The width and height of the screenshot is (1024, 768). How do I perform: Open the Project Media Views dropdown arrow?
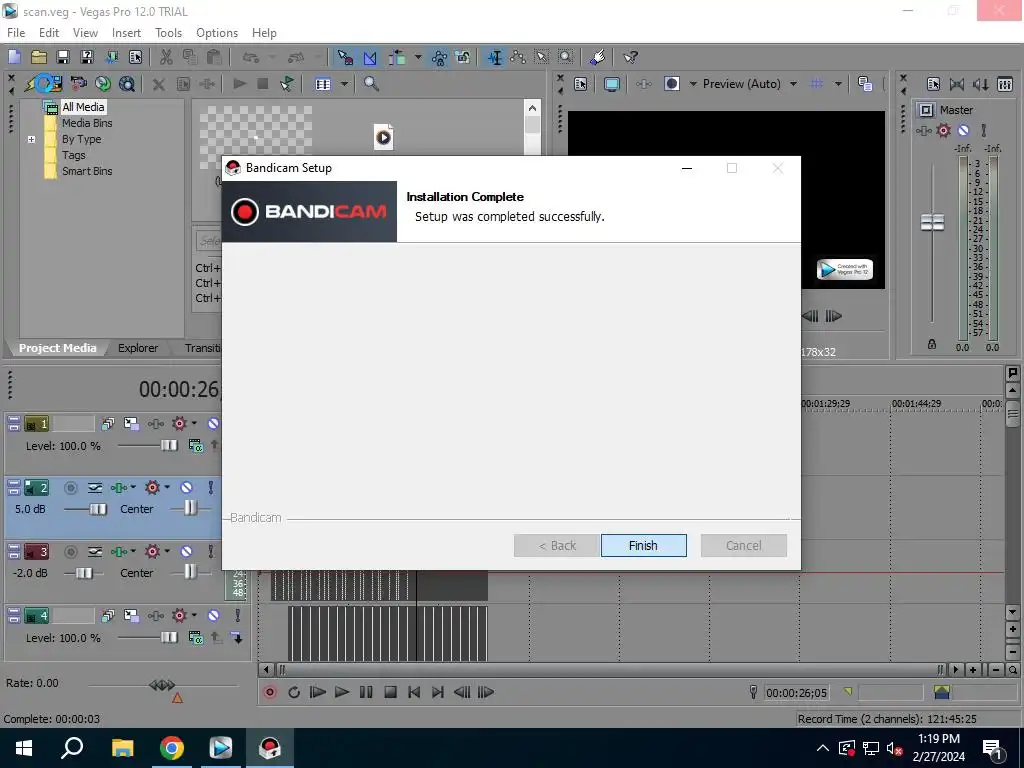(344, 84)
